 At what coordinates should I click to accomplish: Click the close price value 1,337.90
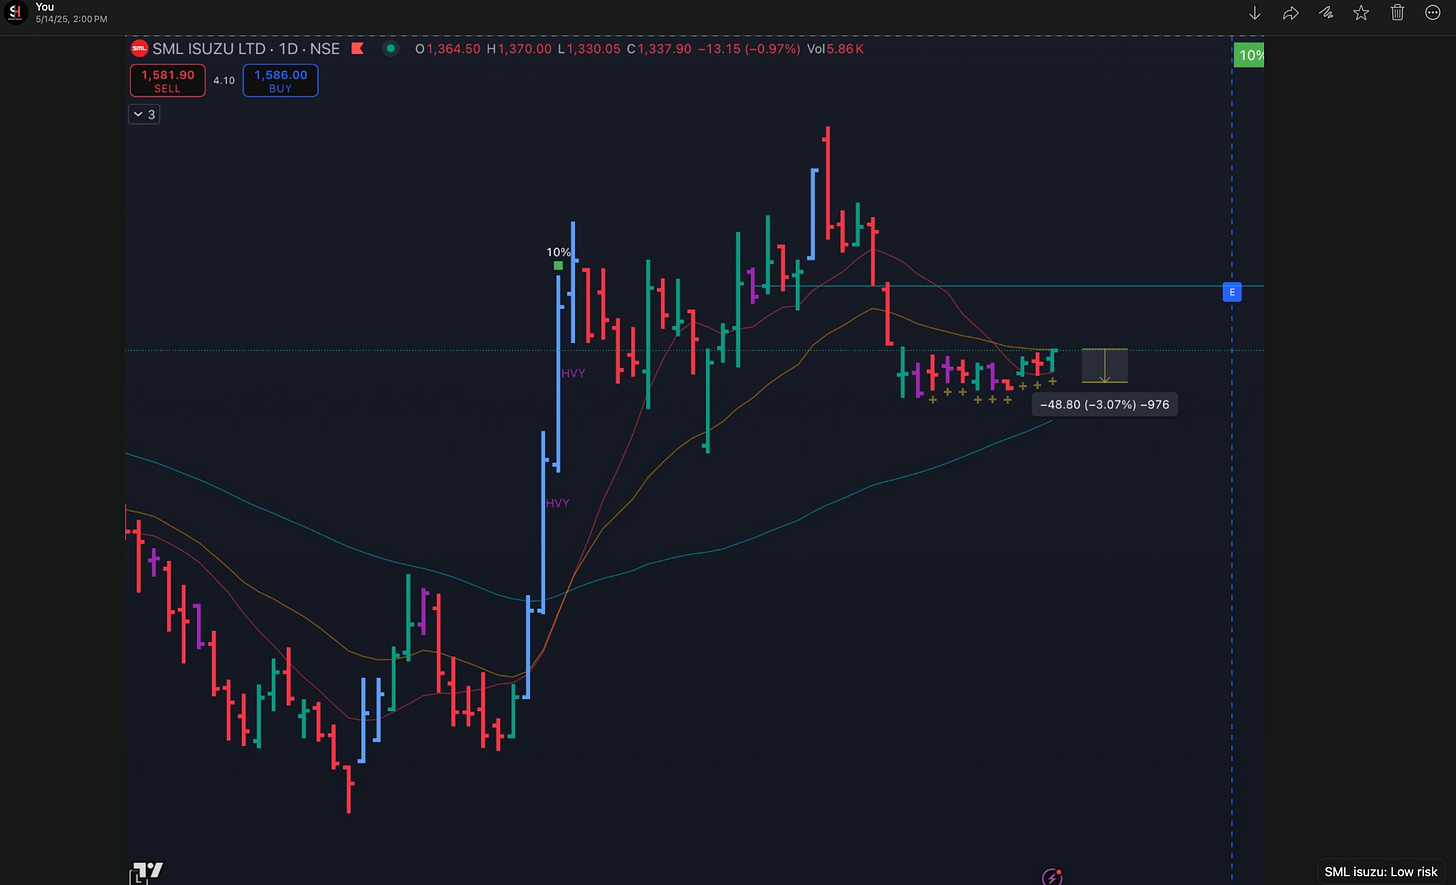click(665, 48)
